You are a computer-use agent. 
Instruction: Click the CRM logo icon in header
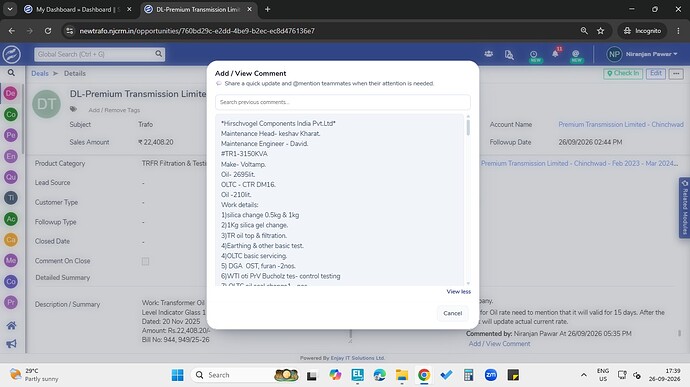click(x=11, y=55)
